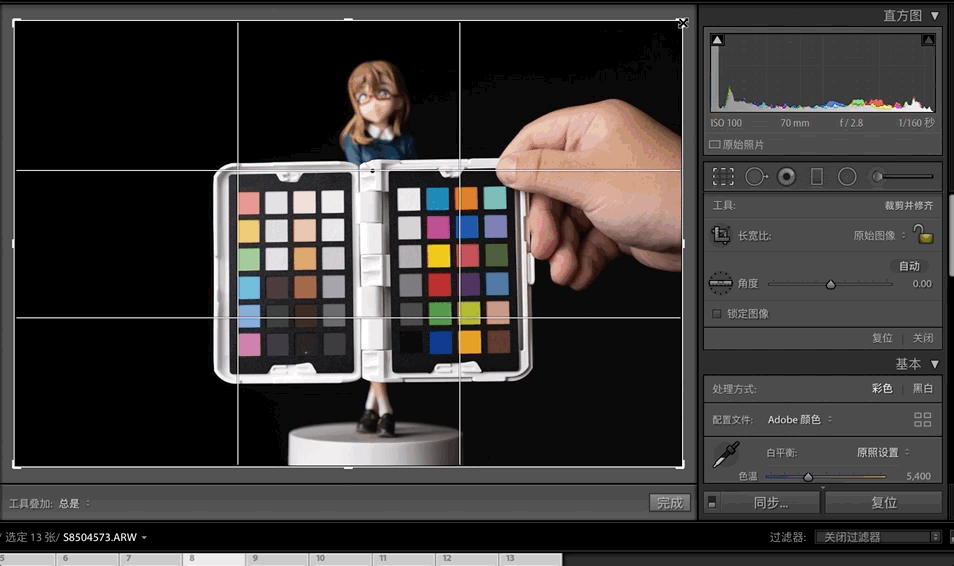954x566 pixels.
Task: Collapse the 基本 panel
Action: 935,364
